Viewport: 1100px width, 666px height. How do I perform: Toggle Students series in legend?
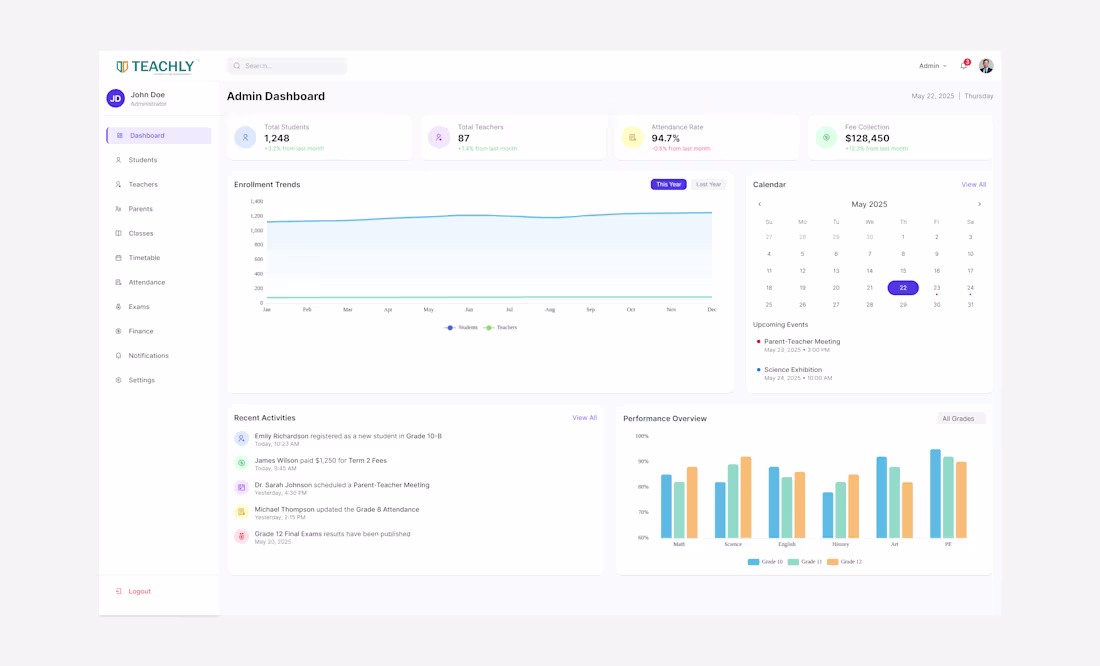[x=461, y=328]
